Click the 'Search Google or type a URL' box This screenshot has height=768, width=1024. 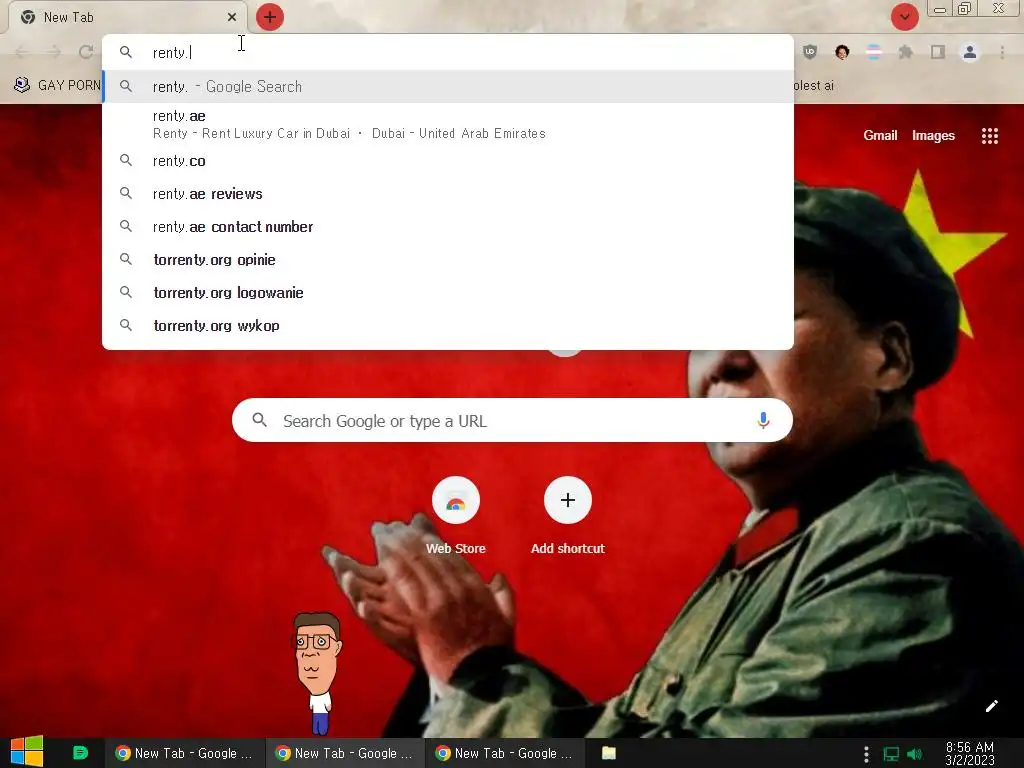[512, 420]
